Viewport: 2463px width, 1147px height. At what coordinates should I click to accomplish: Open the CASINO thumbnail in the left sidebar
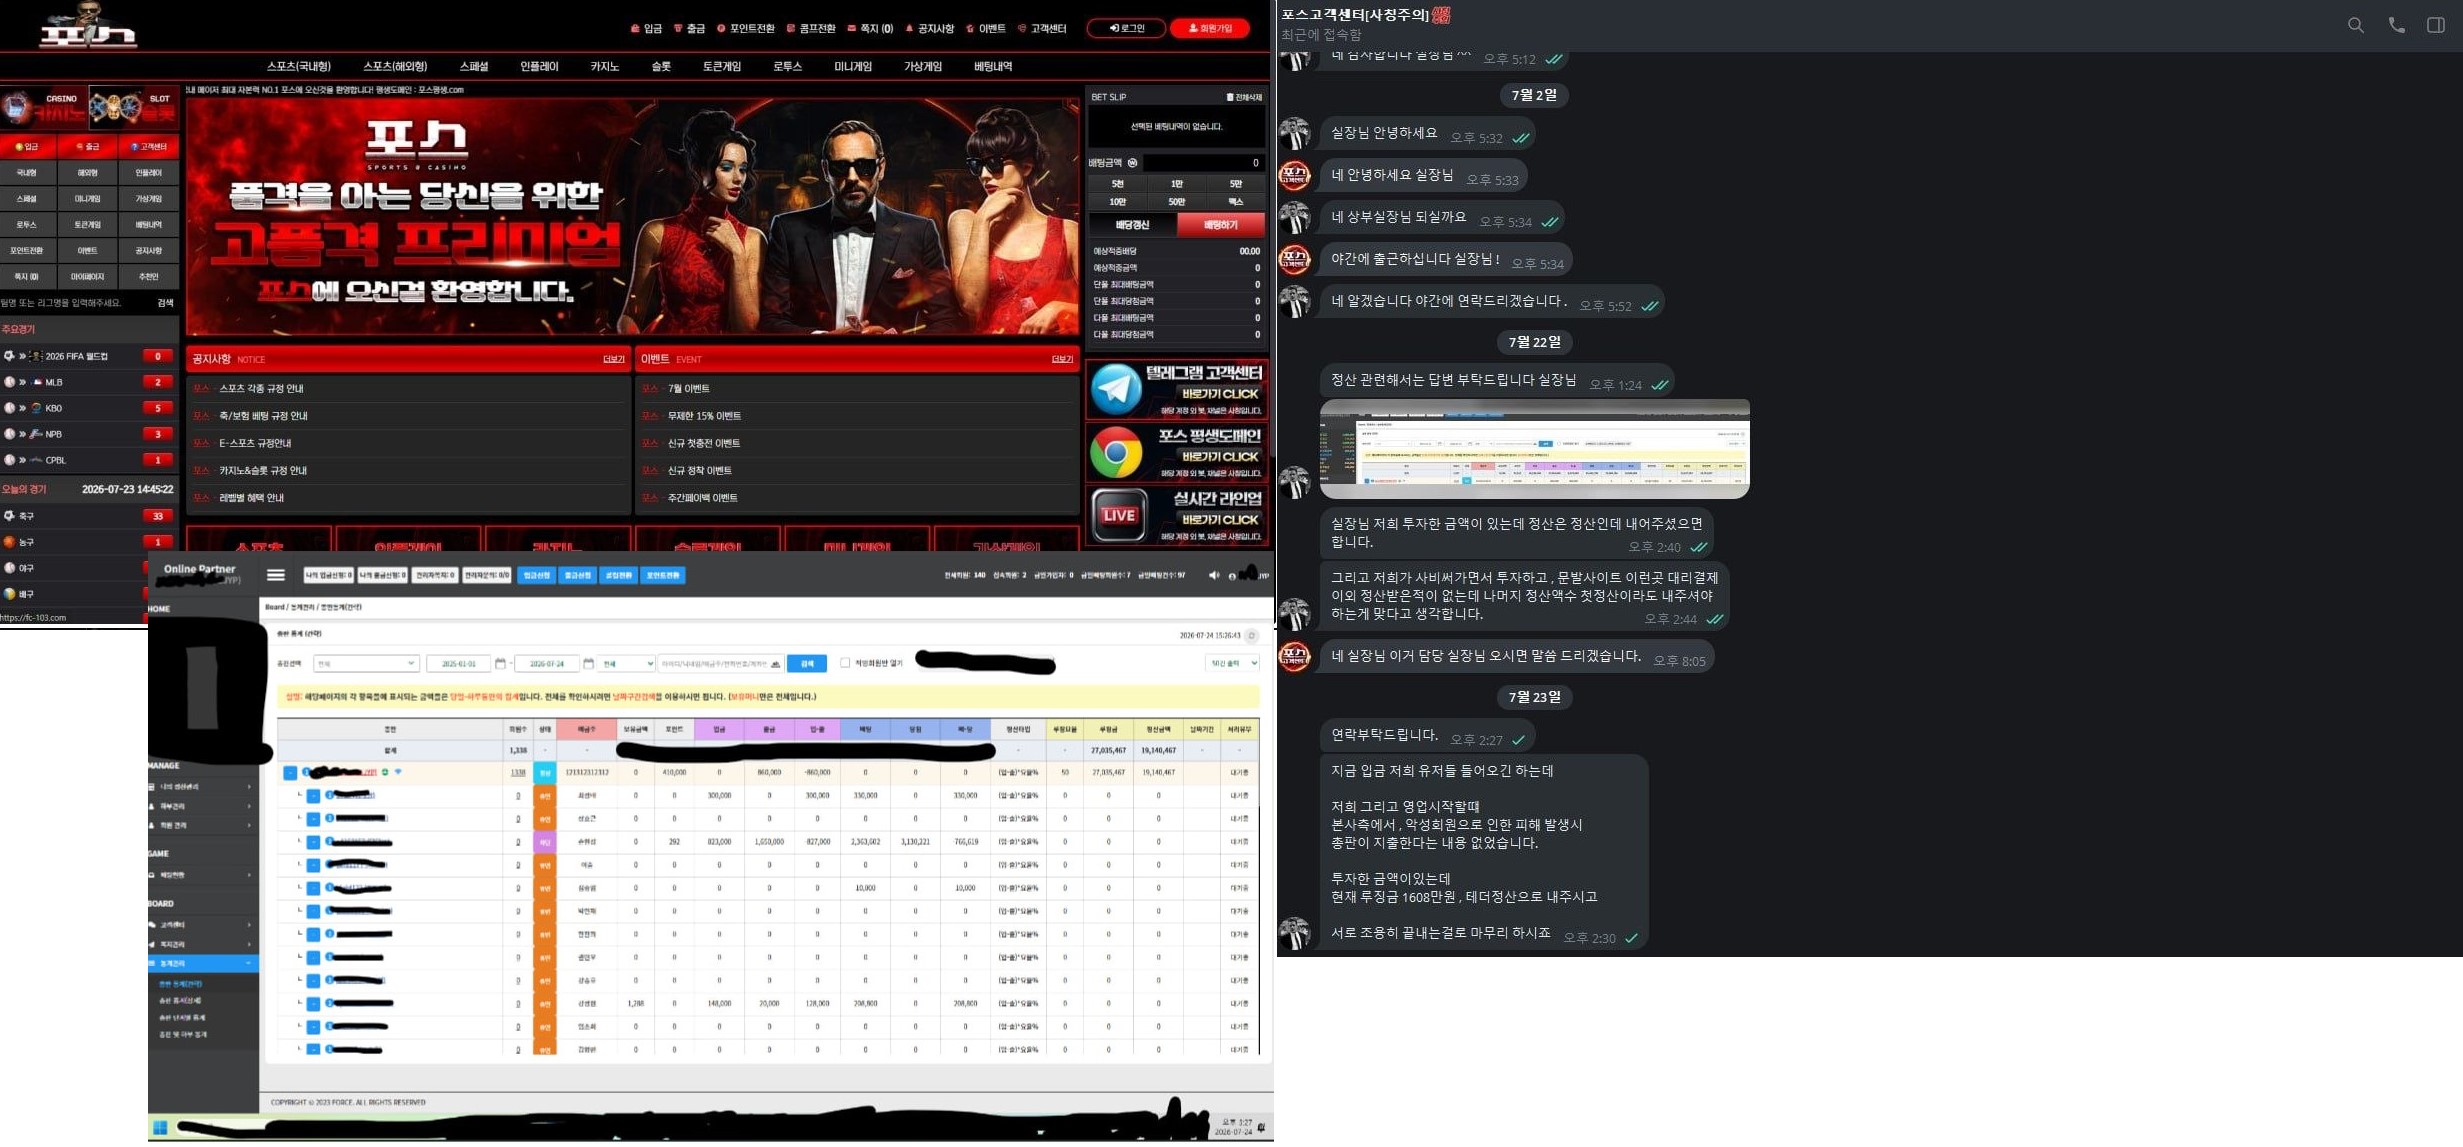[x=44, y=107]
